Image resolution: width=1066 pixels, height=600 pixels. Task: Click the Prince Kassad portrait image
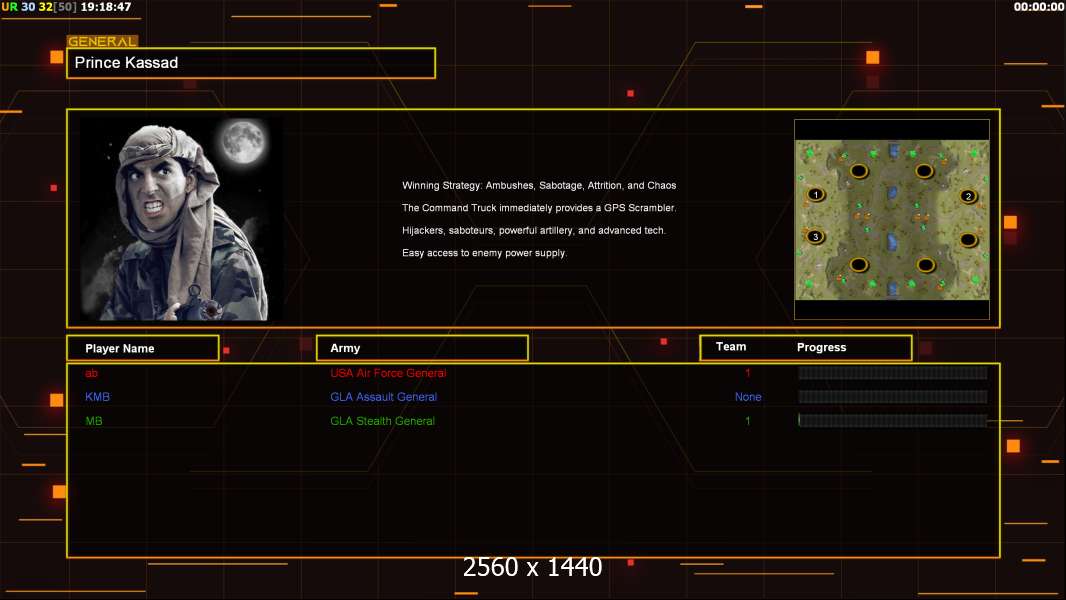[x=182, y=219]
